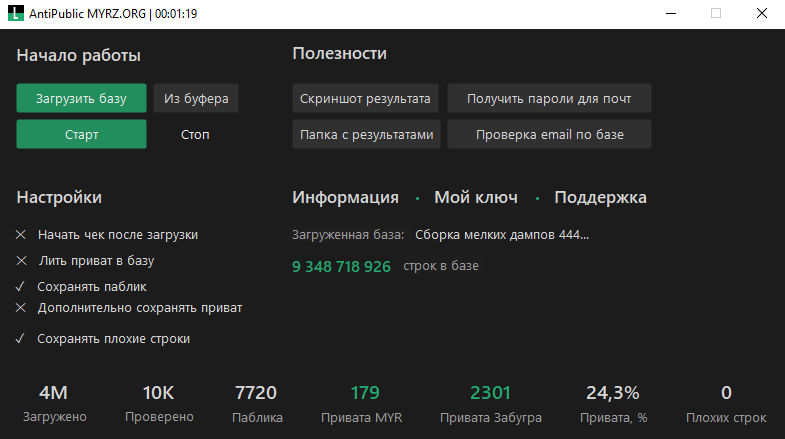This screenshot has width=785, height=439.
Task: Close the AntiPublic window
Action: (x=761, y=14)
